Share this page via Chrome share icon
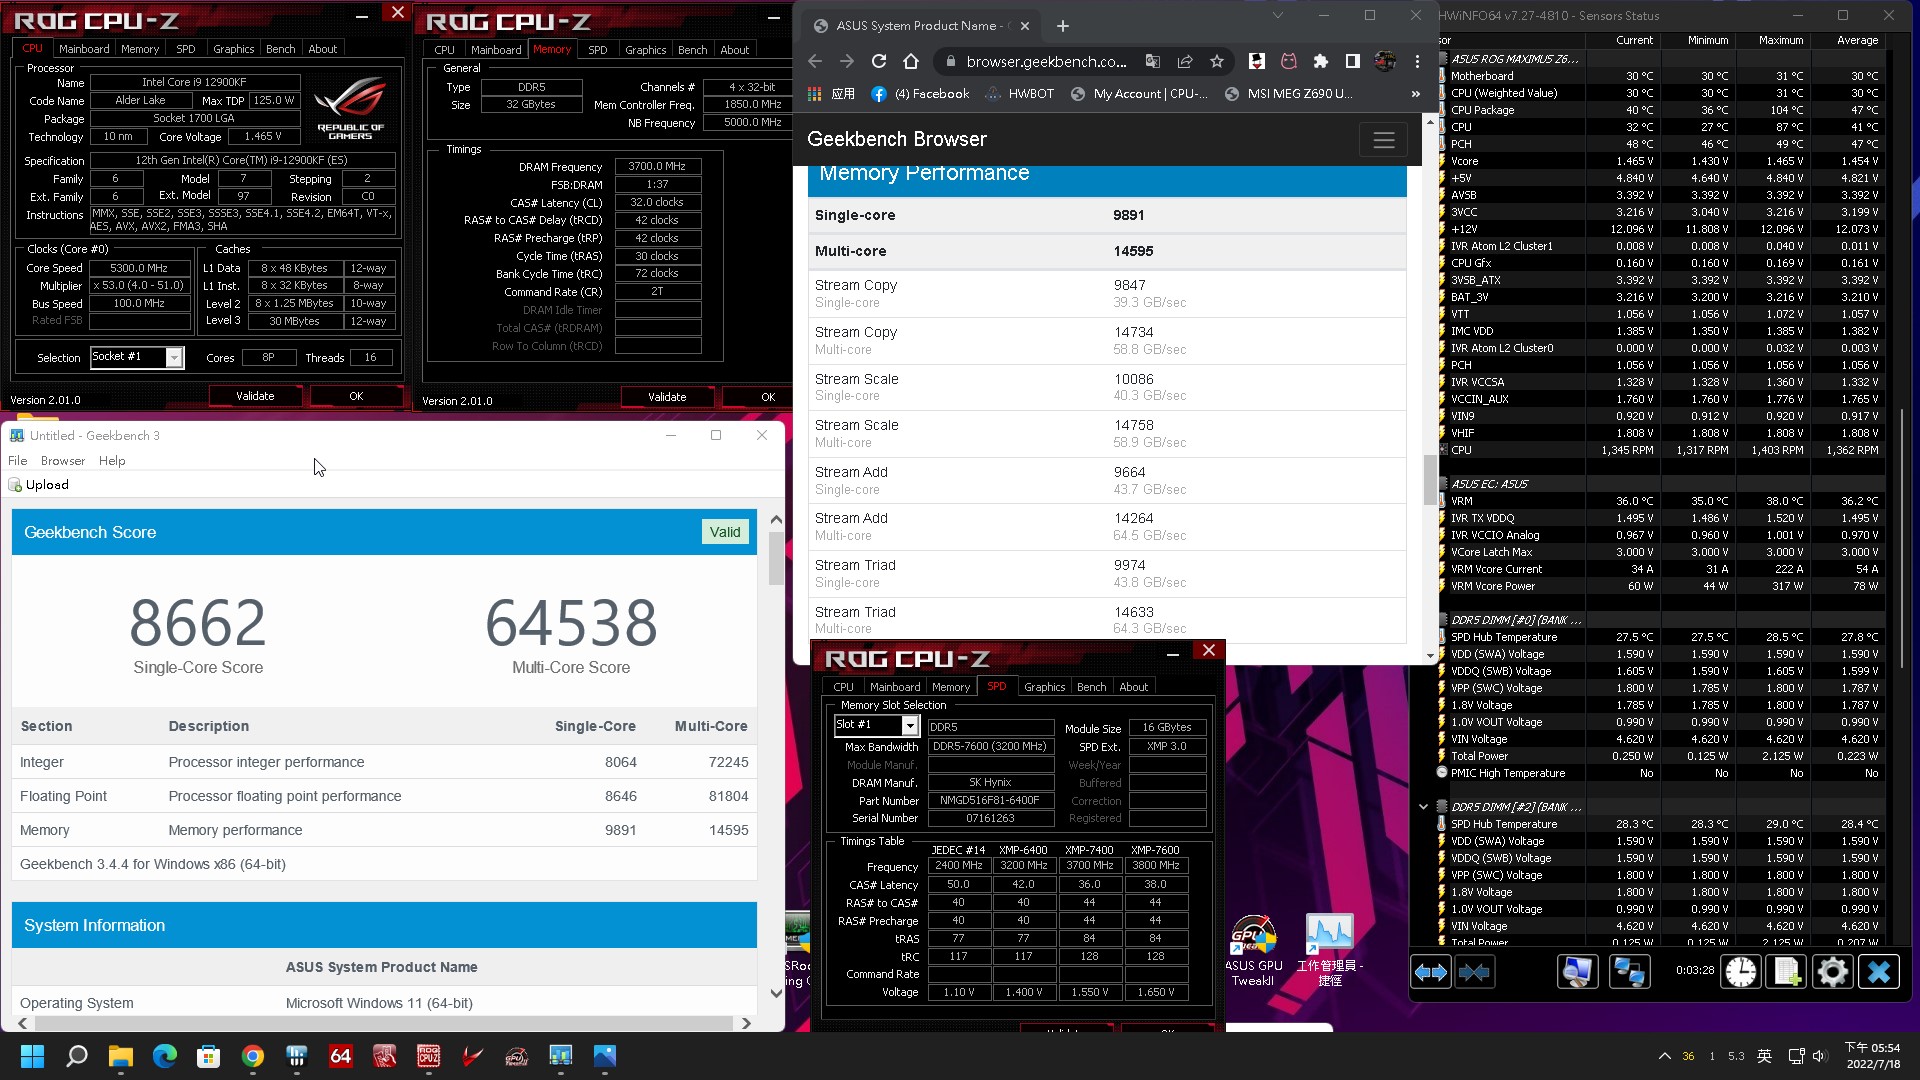The image size is (1920, 1080). tap(1185, 62)
